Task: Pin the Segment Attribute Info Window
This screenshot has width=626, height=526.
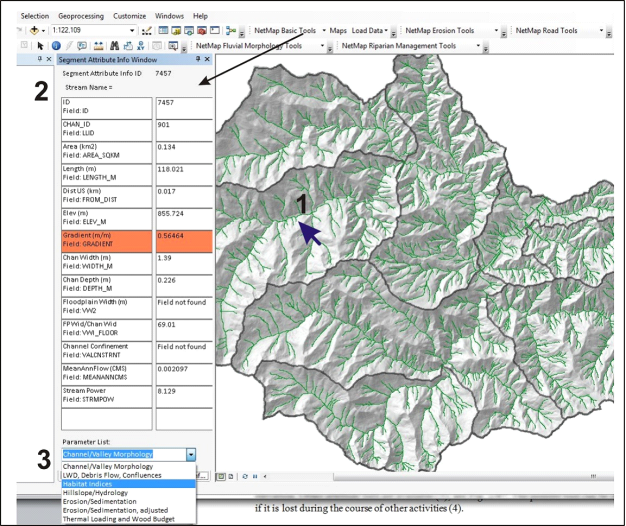Action: click(x=199, y=60)
